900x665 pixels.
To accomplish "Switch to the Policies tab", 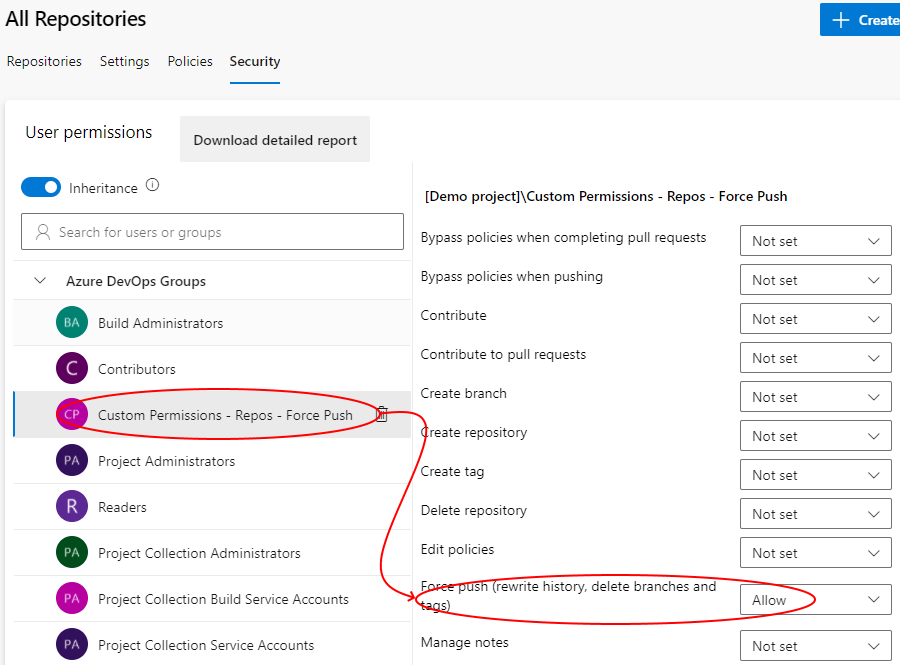I will click(190, 61).
